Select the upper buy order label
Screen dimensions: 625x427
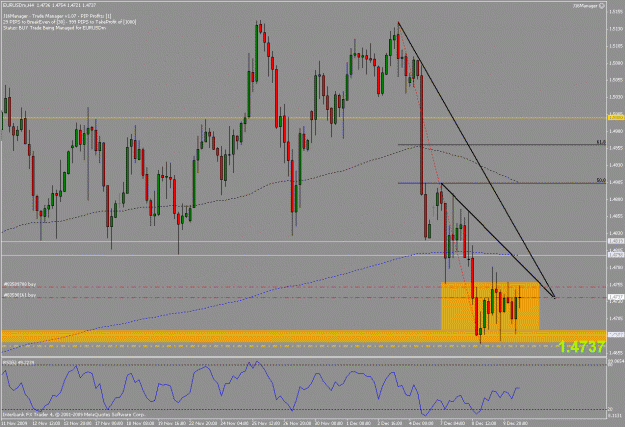20,284
